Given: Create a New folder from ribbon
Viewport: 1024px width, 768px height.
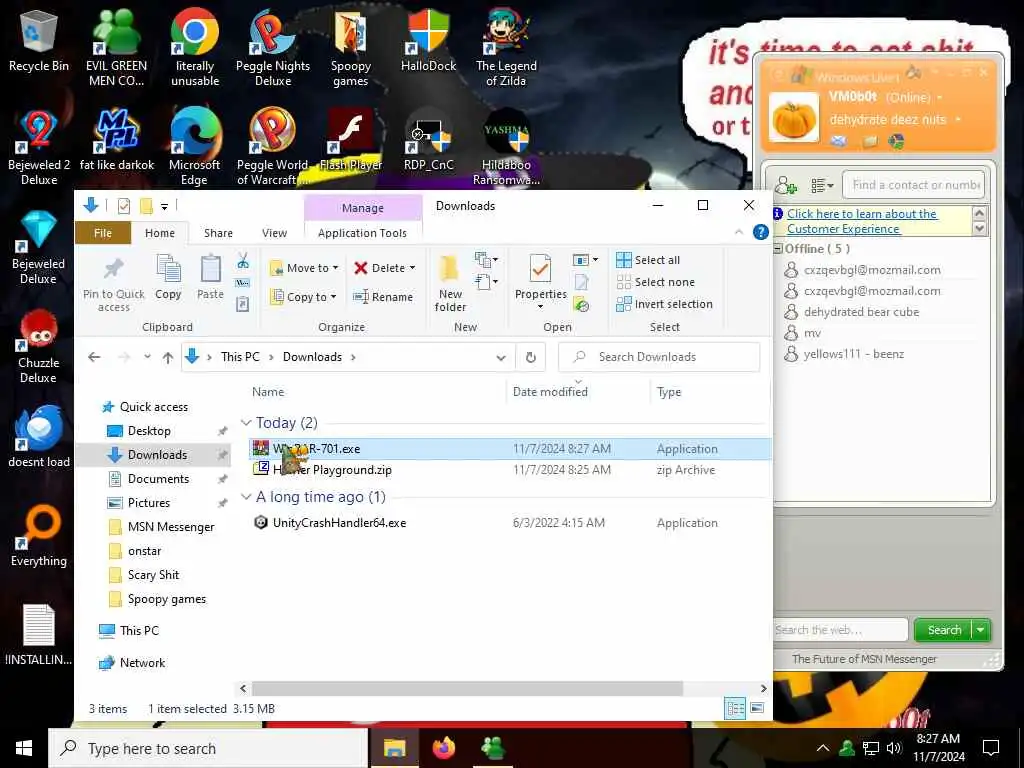Looking at the screenshot, I should pos(451,284).
